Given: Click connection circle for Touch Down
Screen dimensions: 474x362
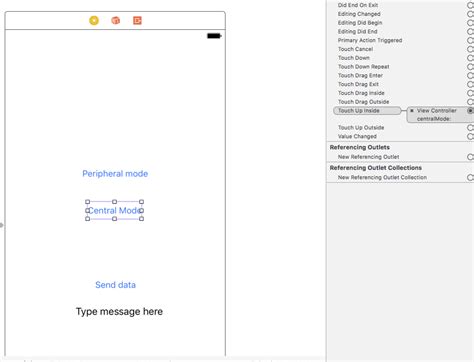Looking at the screenshot, I should pyautogui.click(x=470, y=58).
